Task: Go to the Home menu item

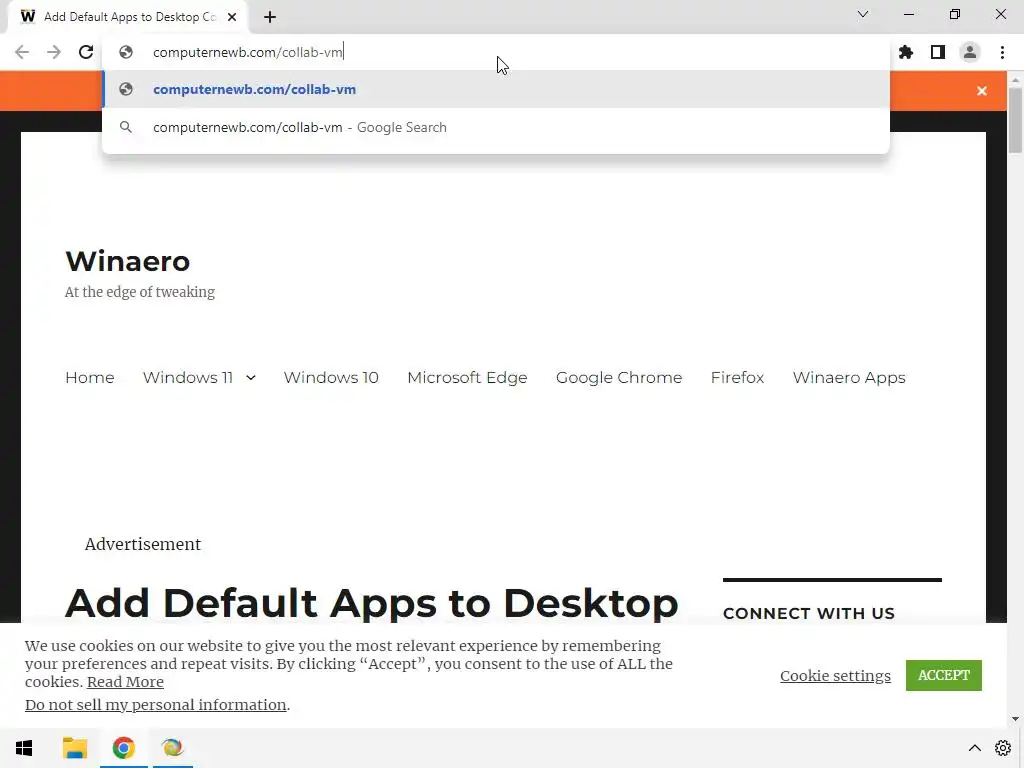Action: (x=89, y=377)
